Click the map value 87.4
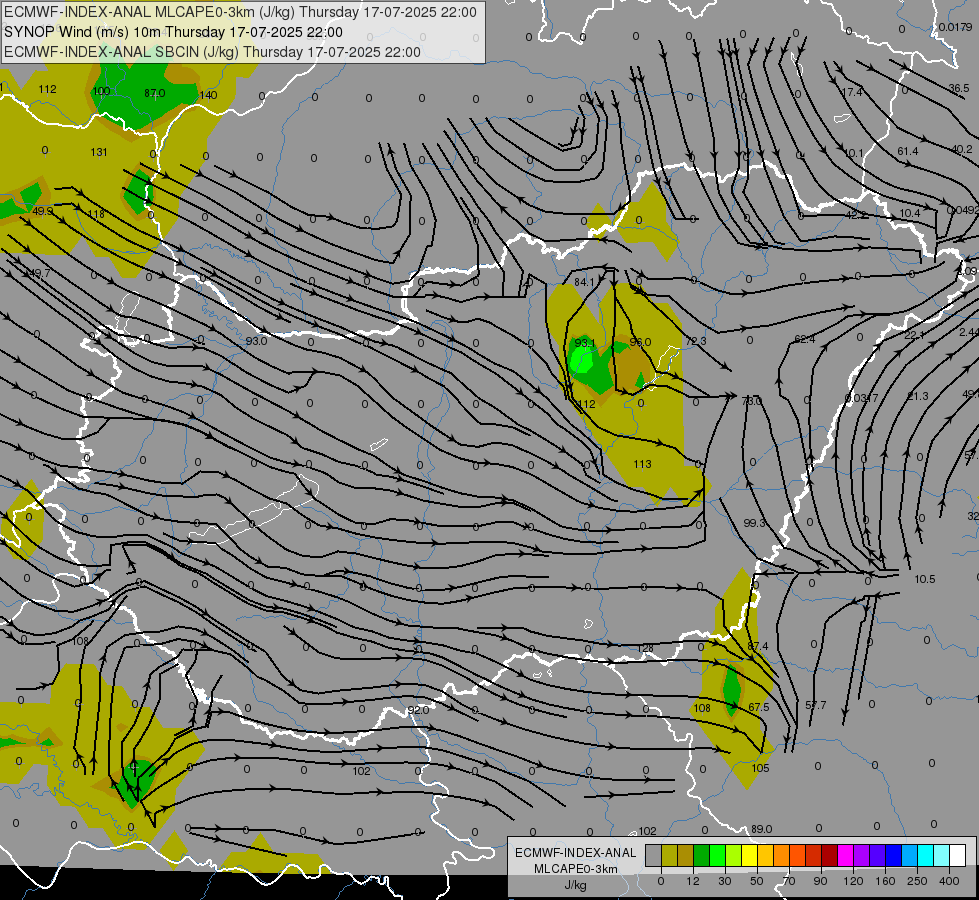Screen dimensions: 979x900 pos(758,646)
